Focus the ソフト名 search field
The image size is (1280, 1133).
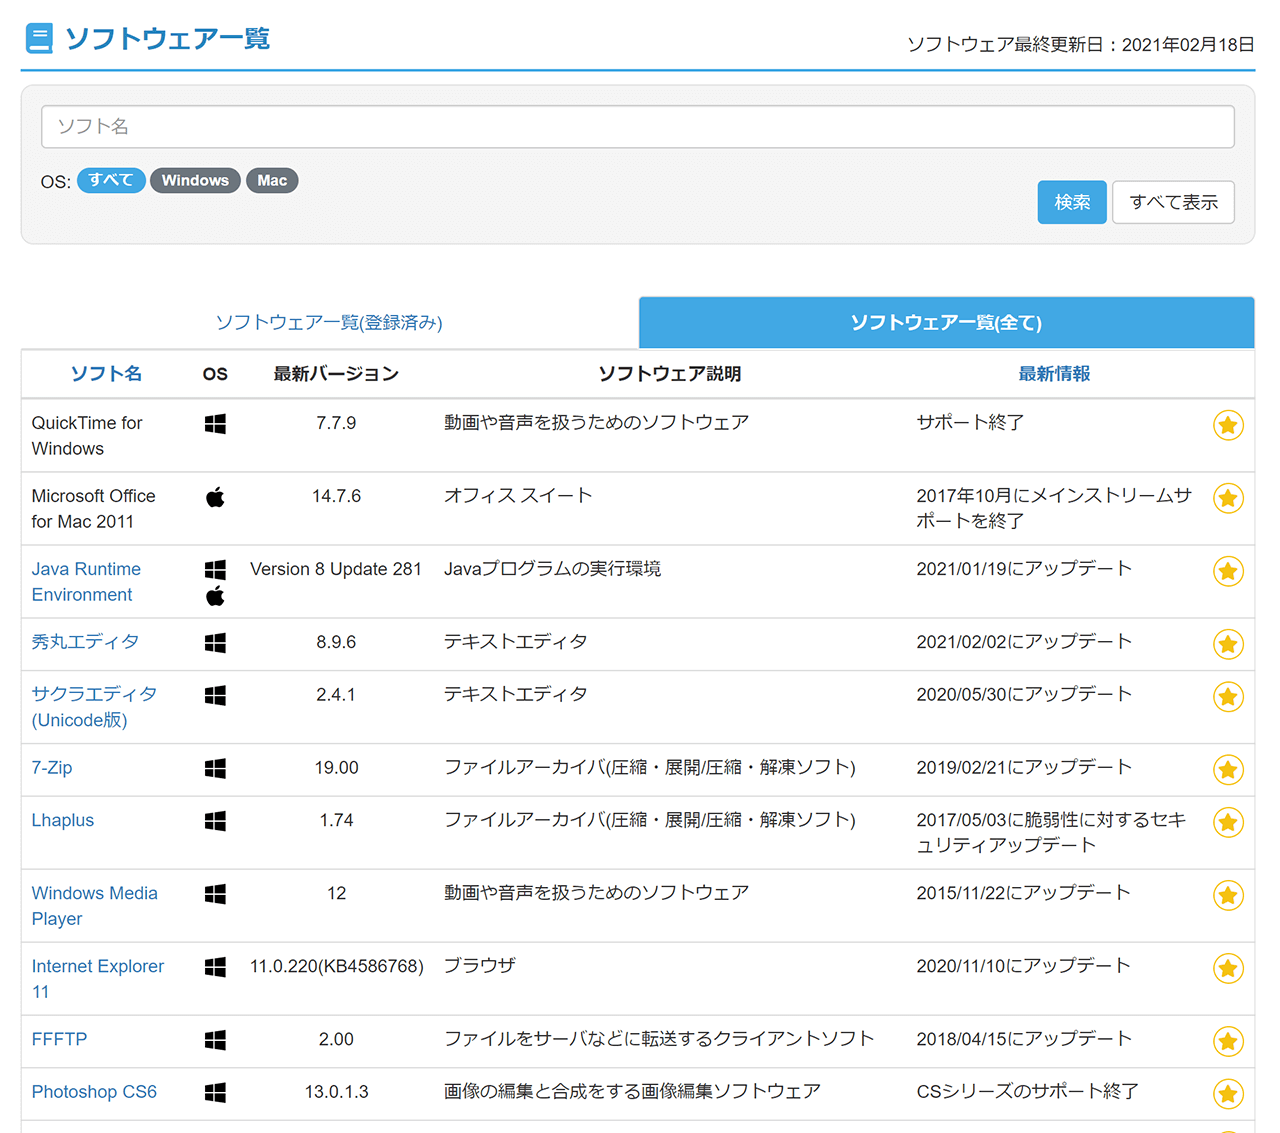(x=638, y=127)
